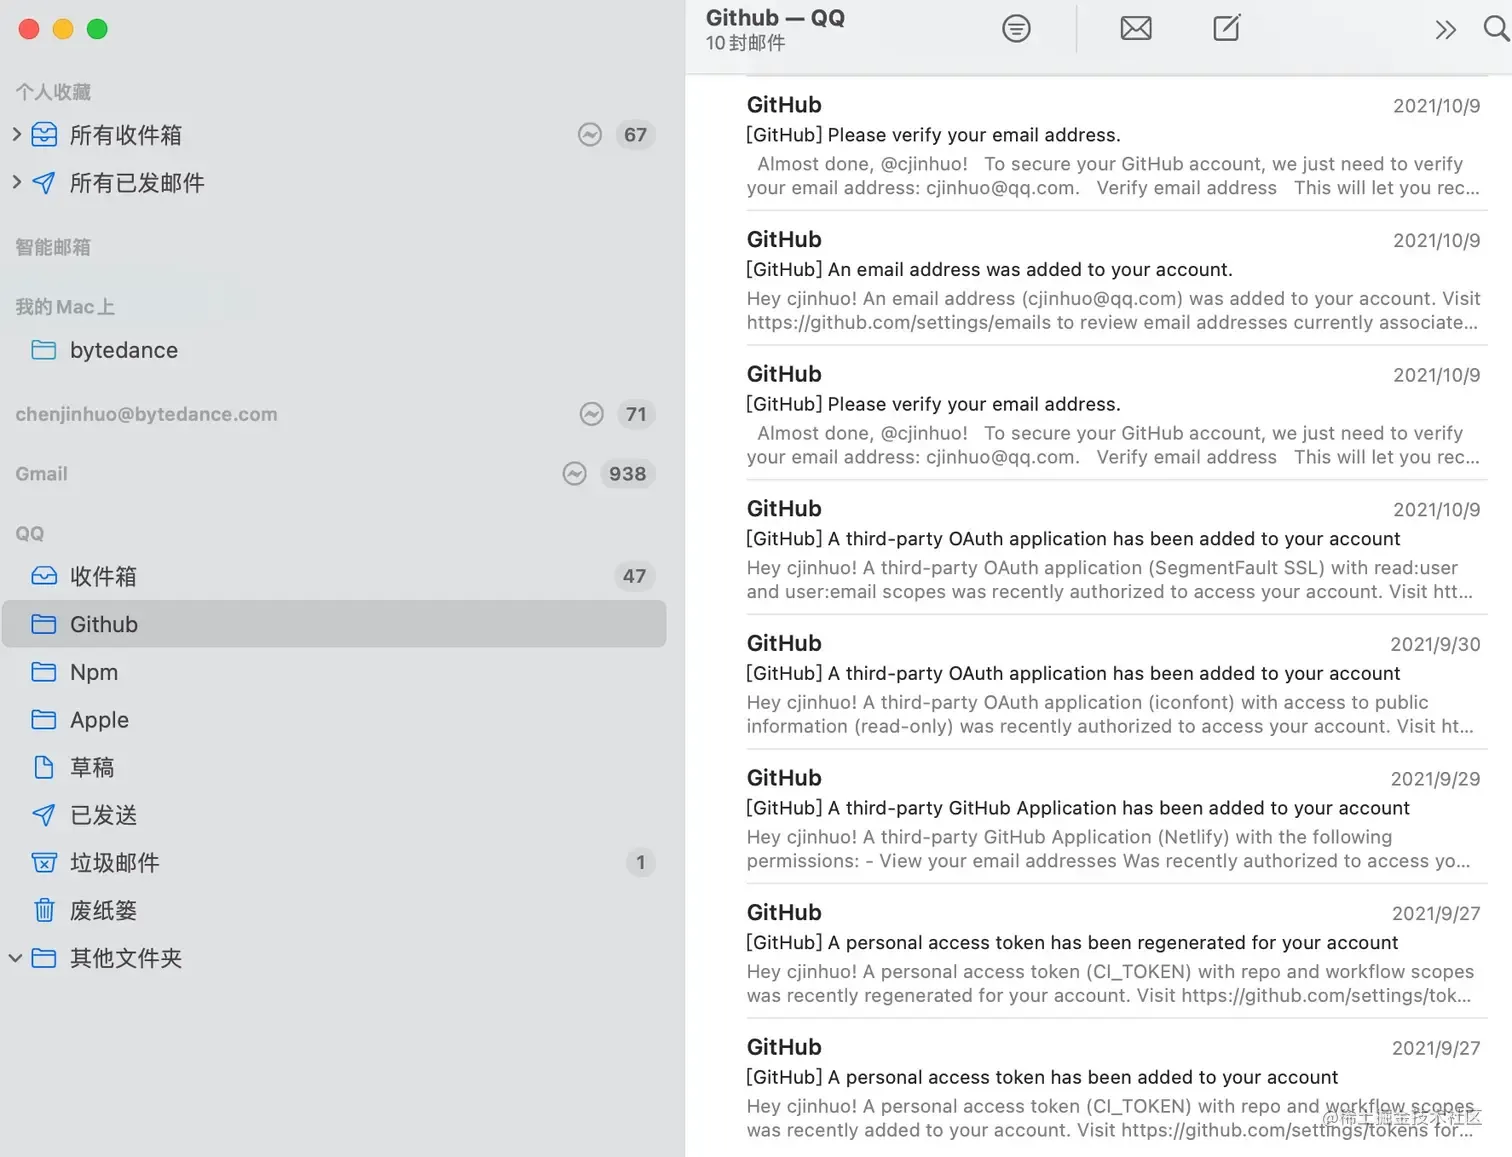The image size is (1512, 1157).
Task: Collapse the 其他文件夹 folder
Action: click(x=16, y=958)
